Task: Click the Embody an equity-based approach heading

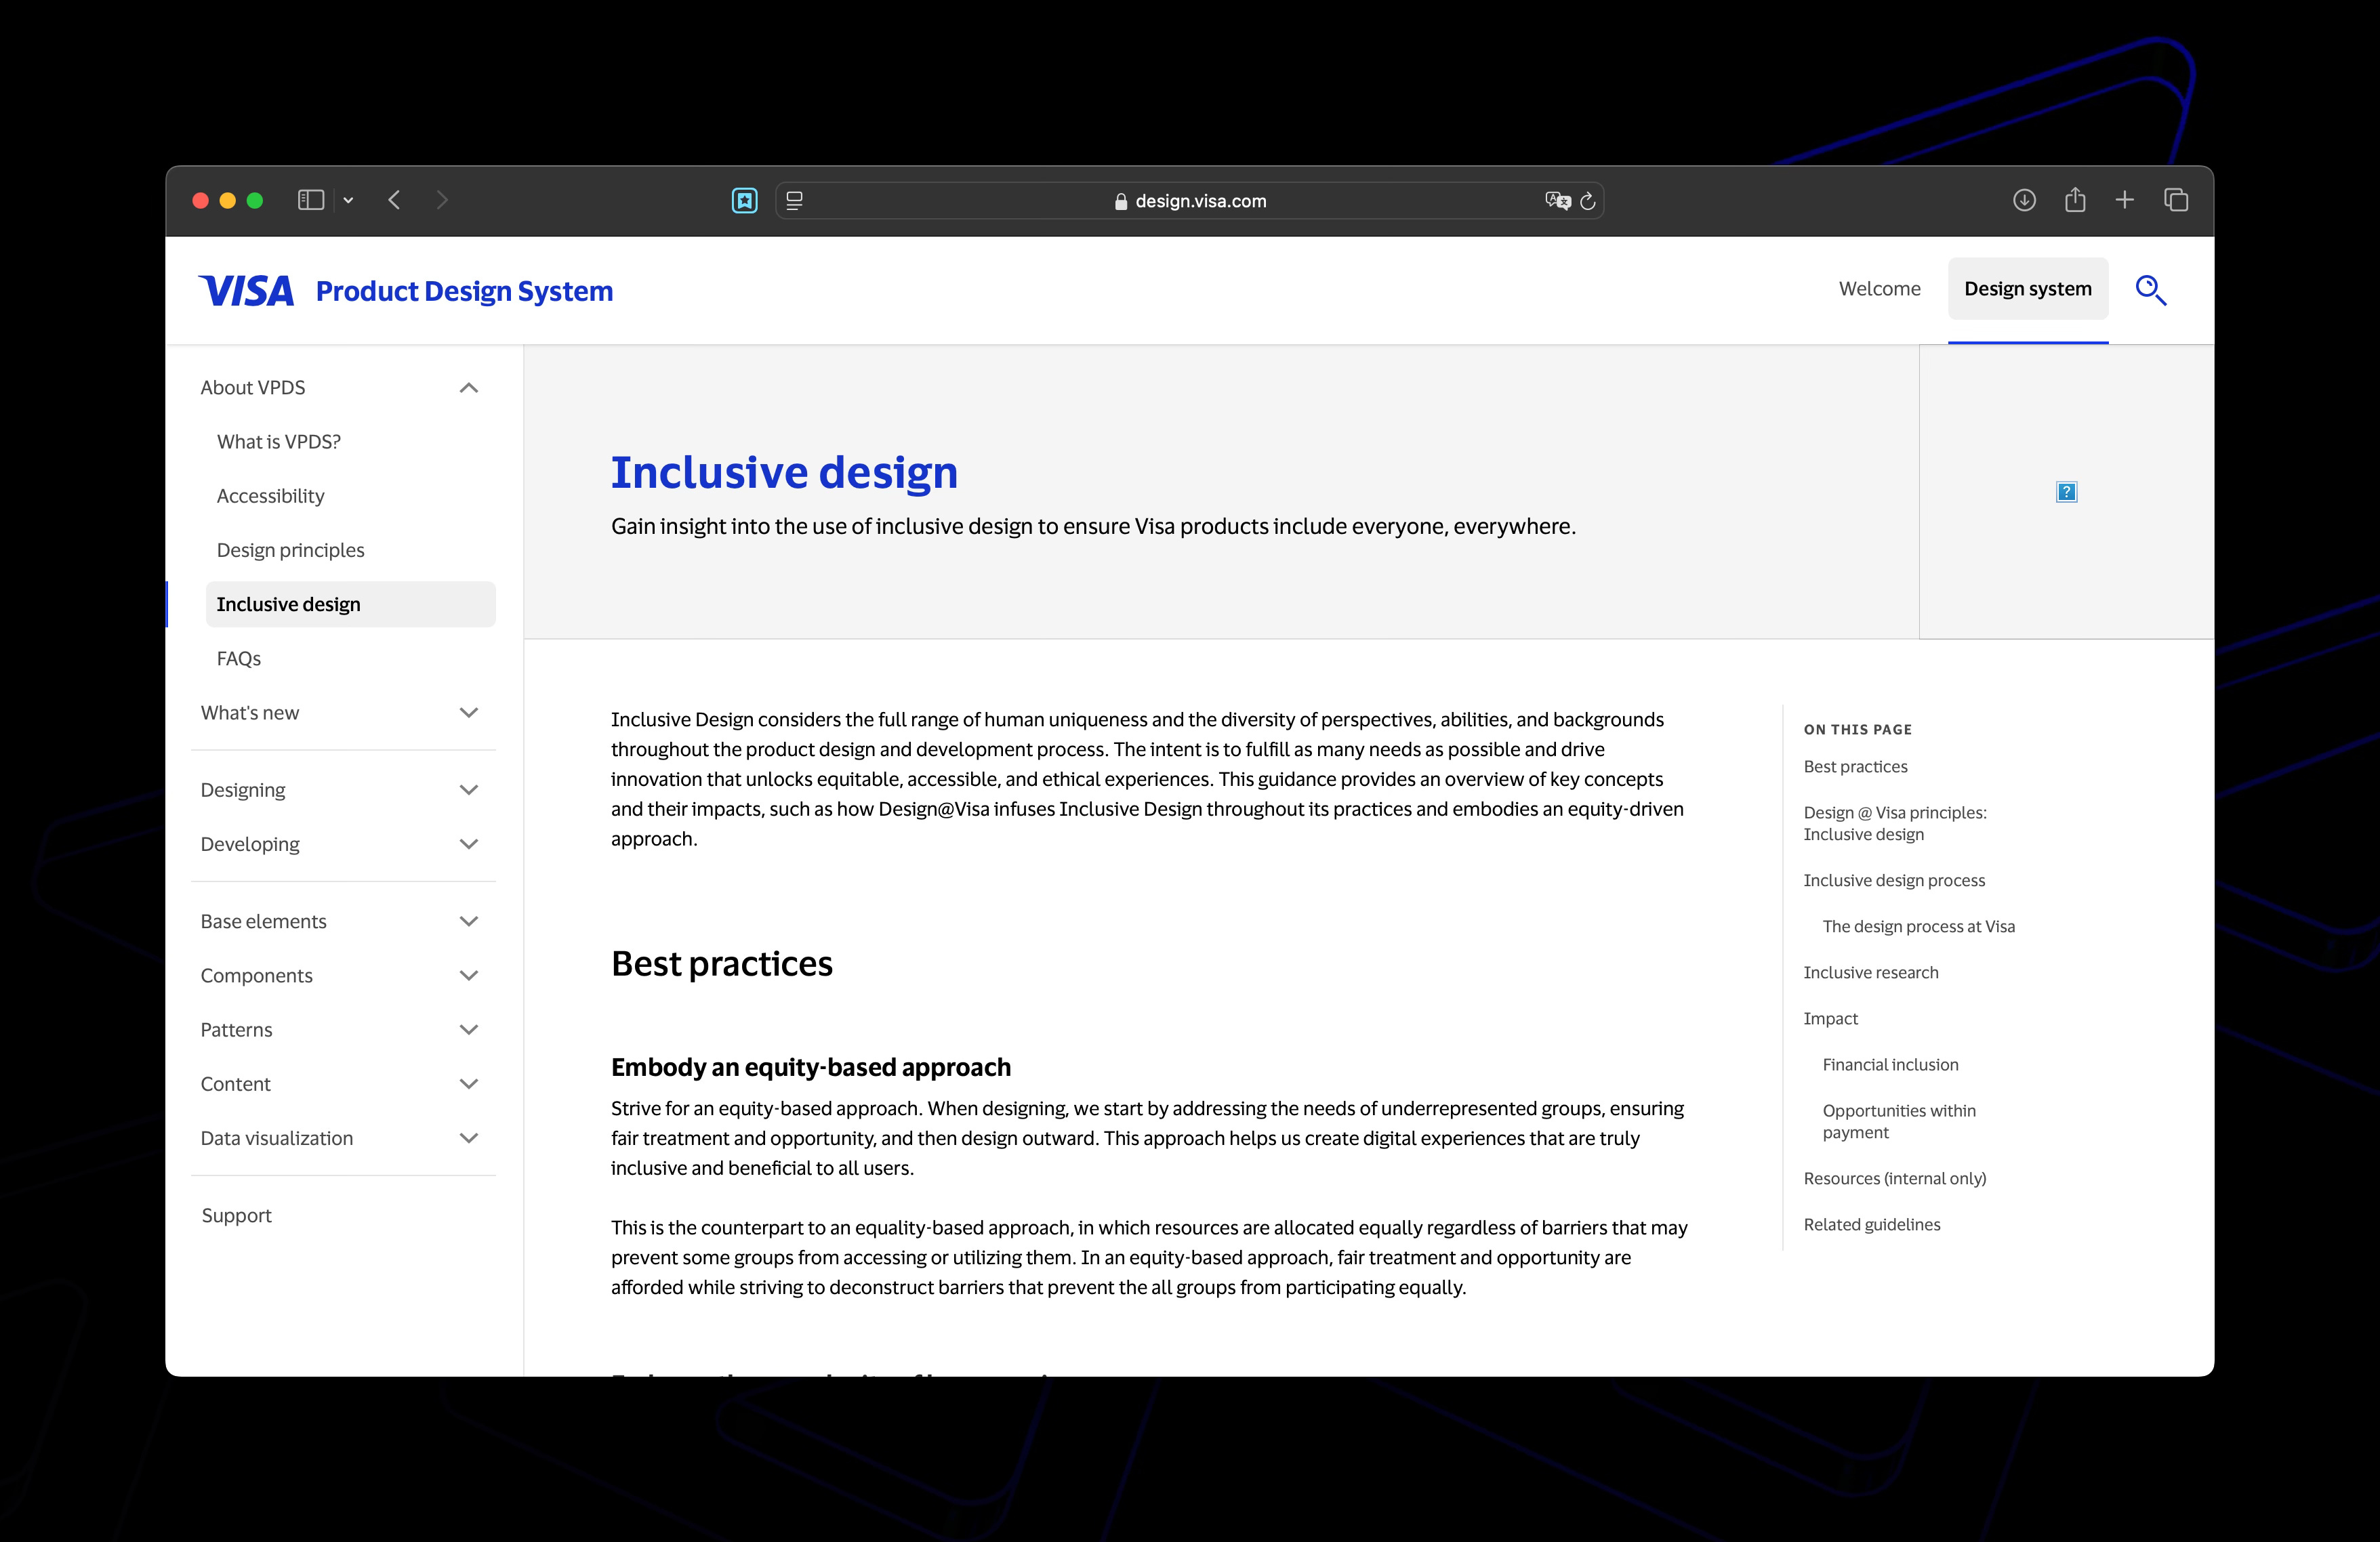Action: (811, 1067)
